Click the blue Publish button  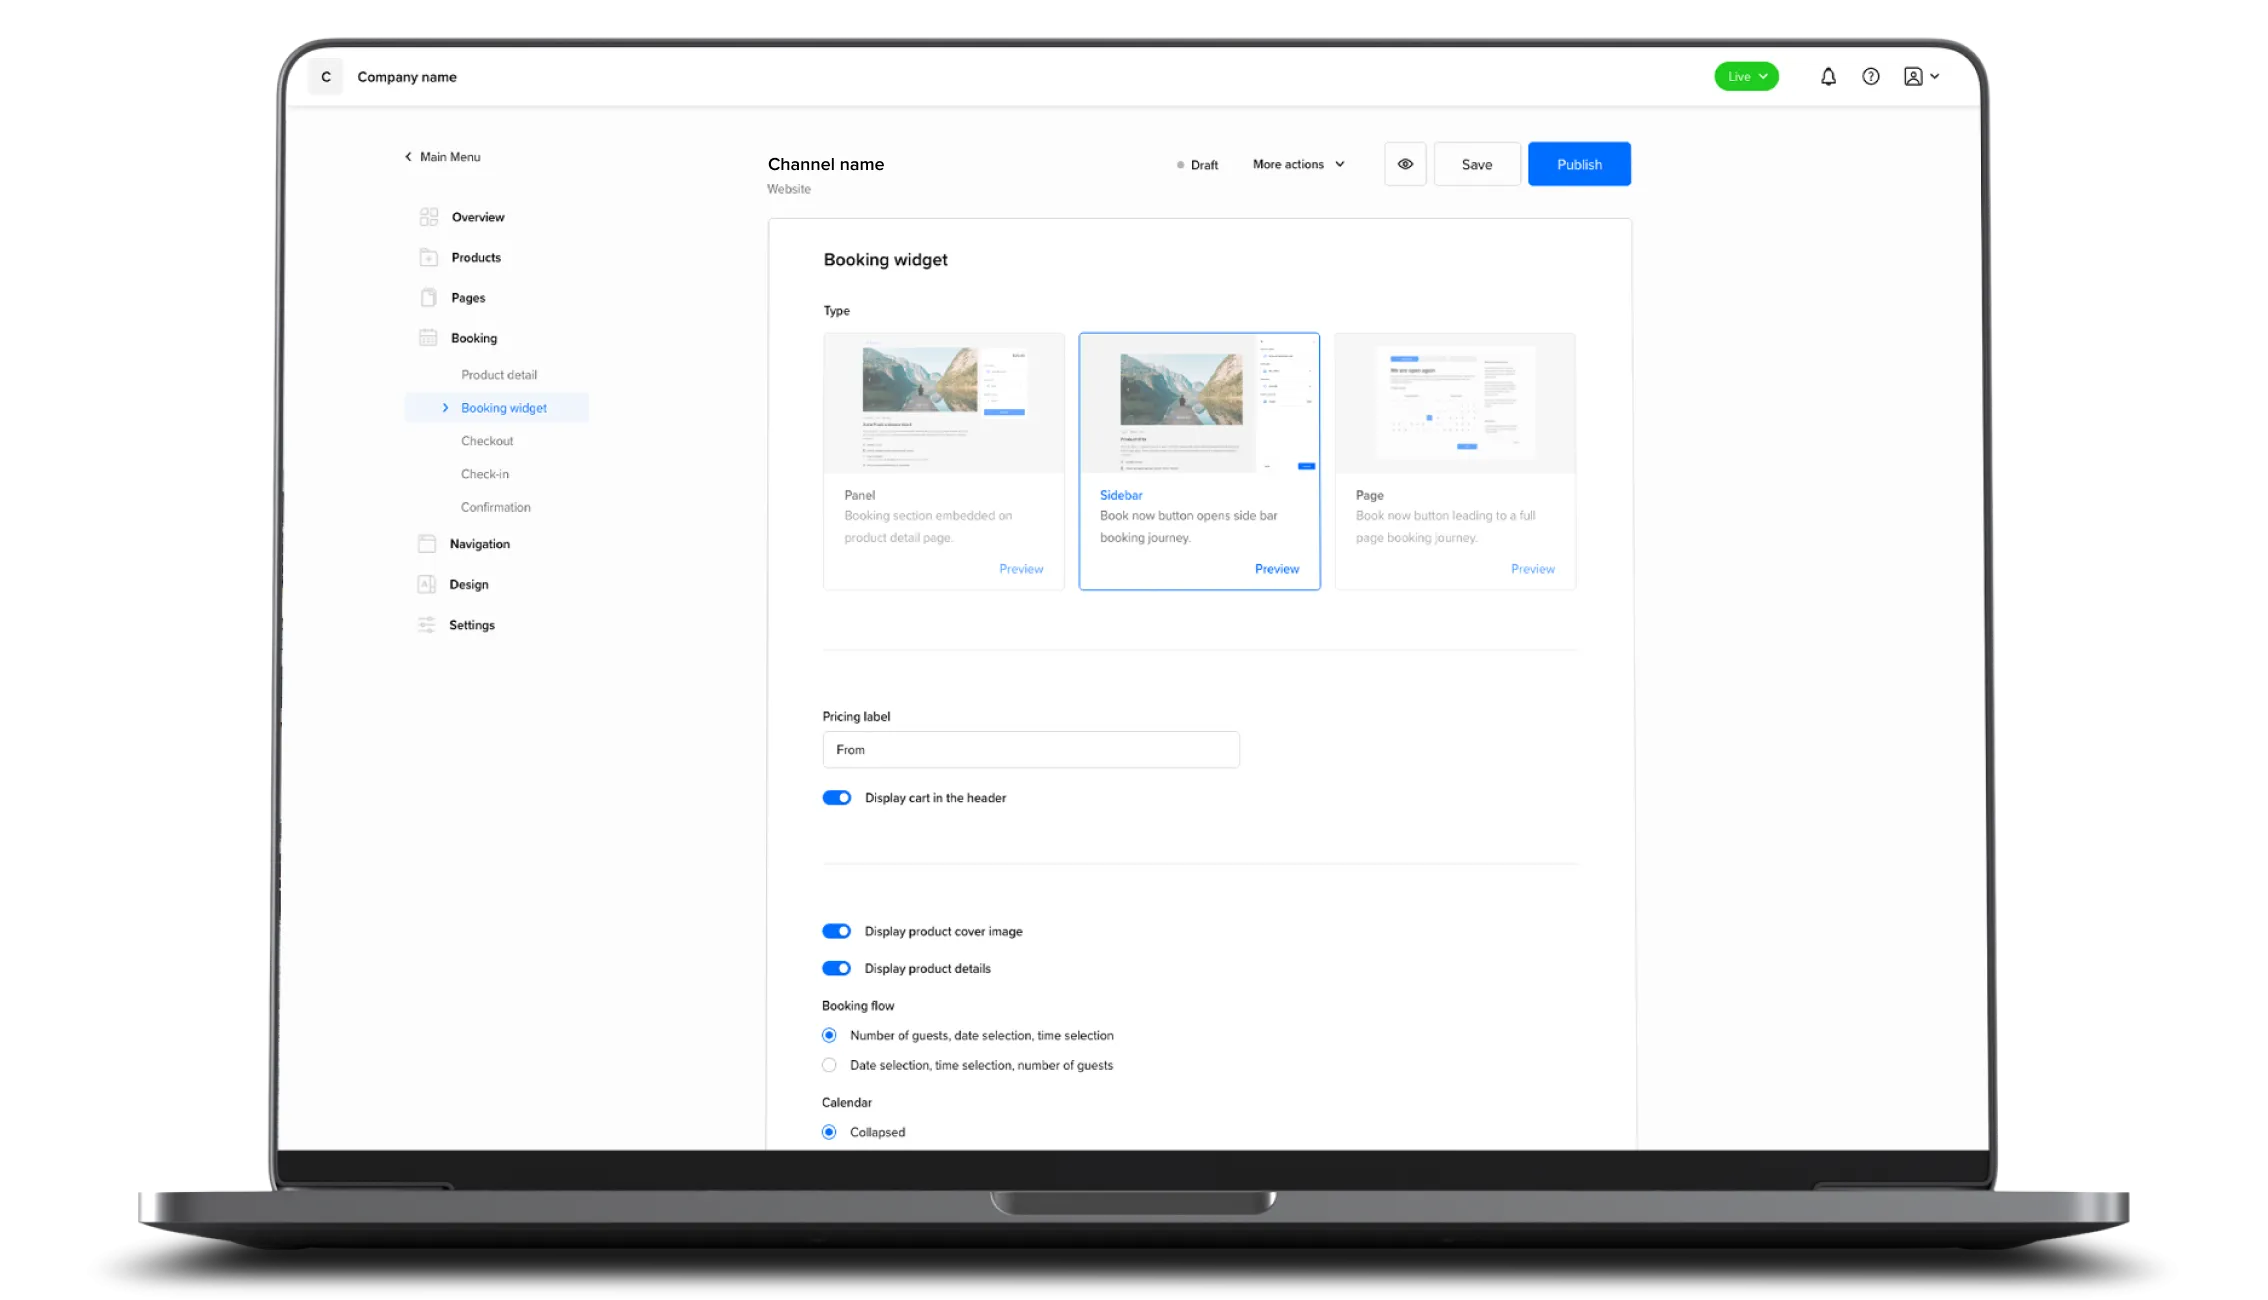1579,164
